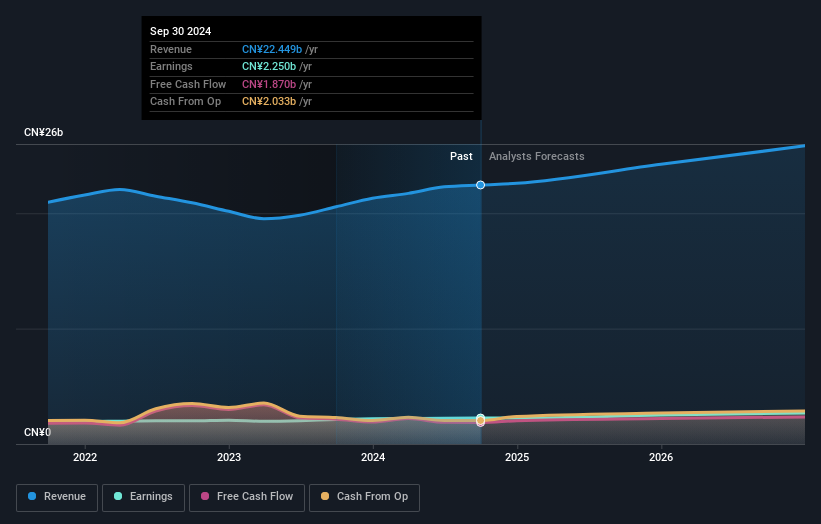Click the Cash From Op label in tooltip
This screenshot has width=821, height=524.
pyautogui.click(x=185, y=102)
